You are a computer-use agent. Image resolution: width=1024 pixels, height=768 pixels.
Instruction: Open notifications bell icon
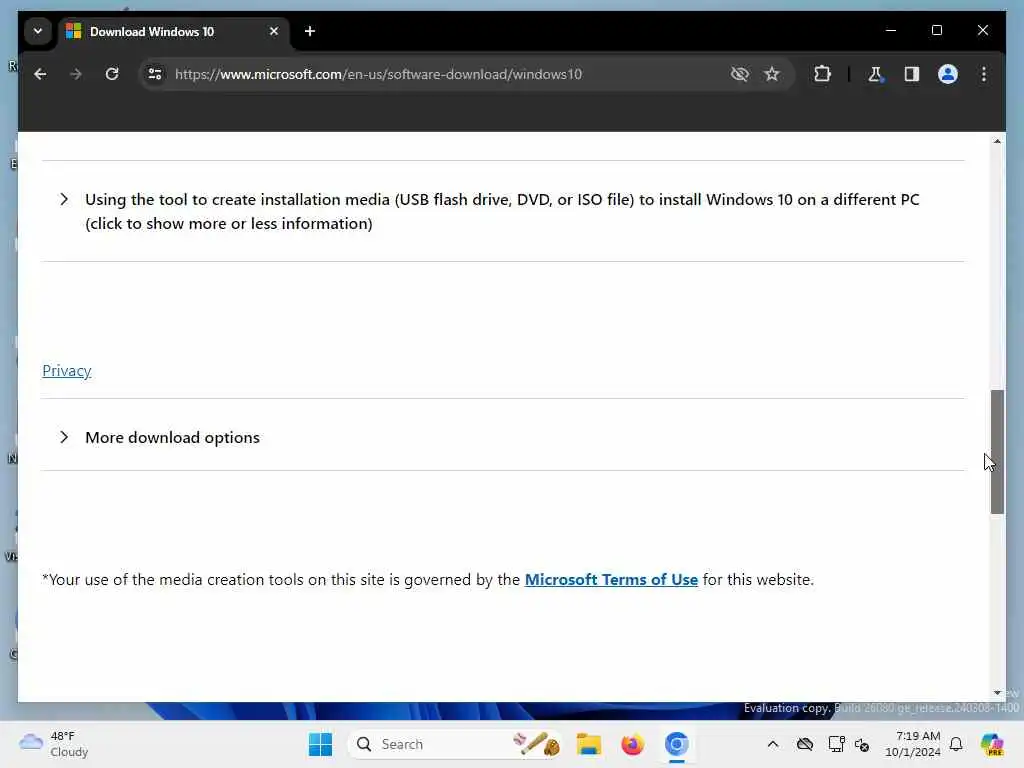coord(956,744)
